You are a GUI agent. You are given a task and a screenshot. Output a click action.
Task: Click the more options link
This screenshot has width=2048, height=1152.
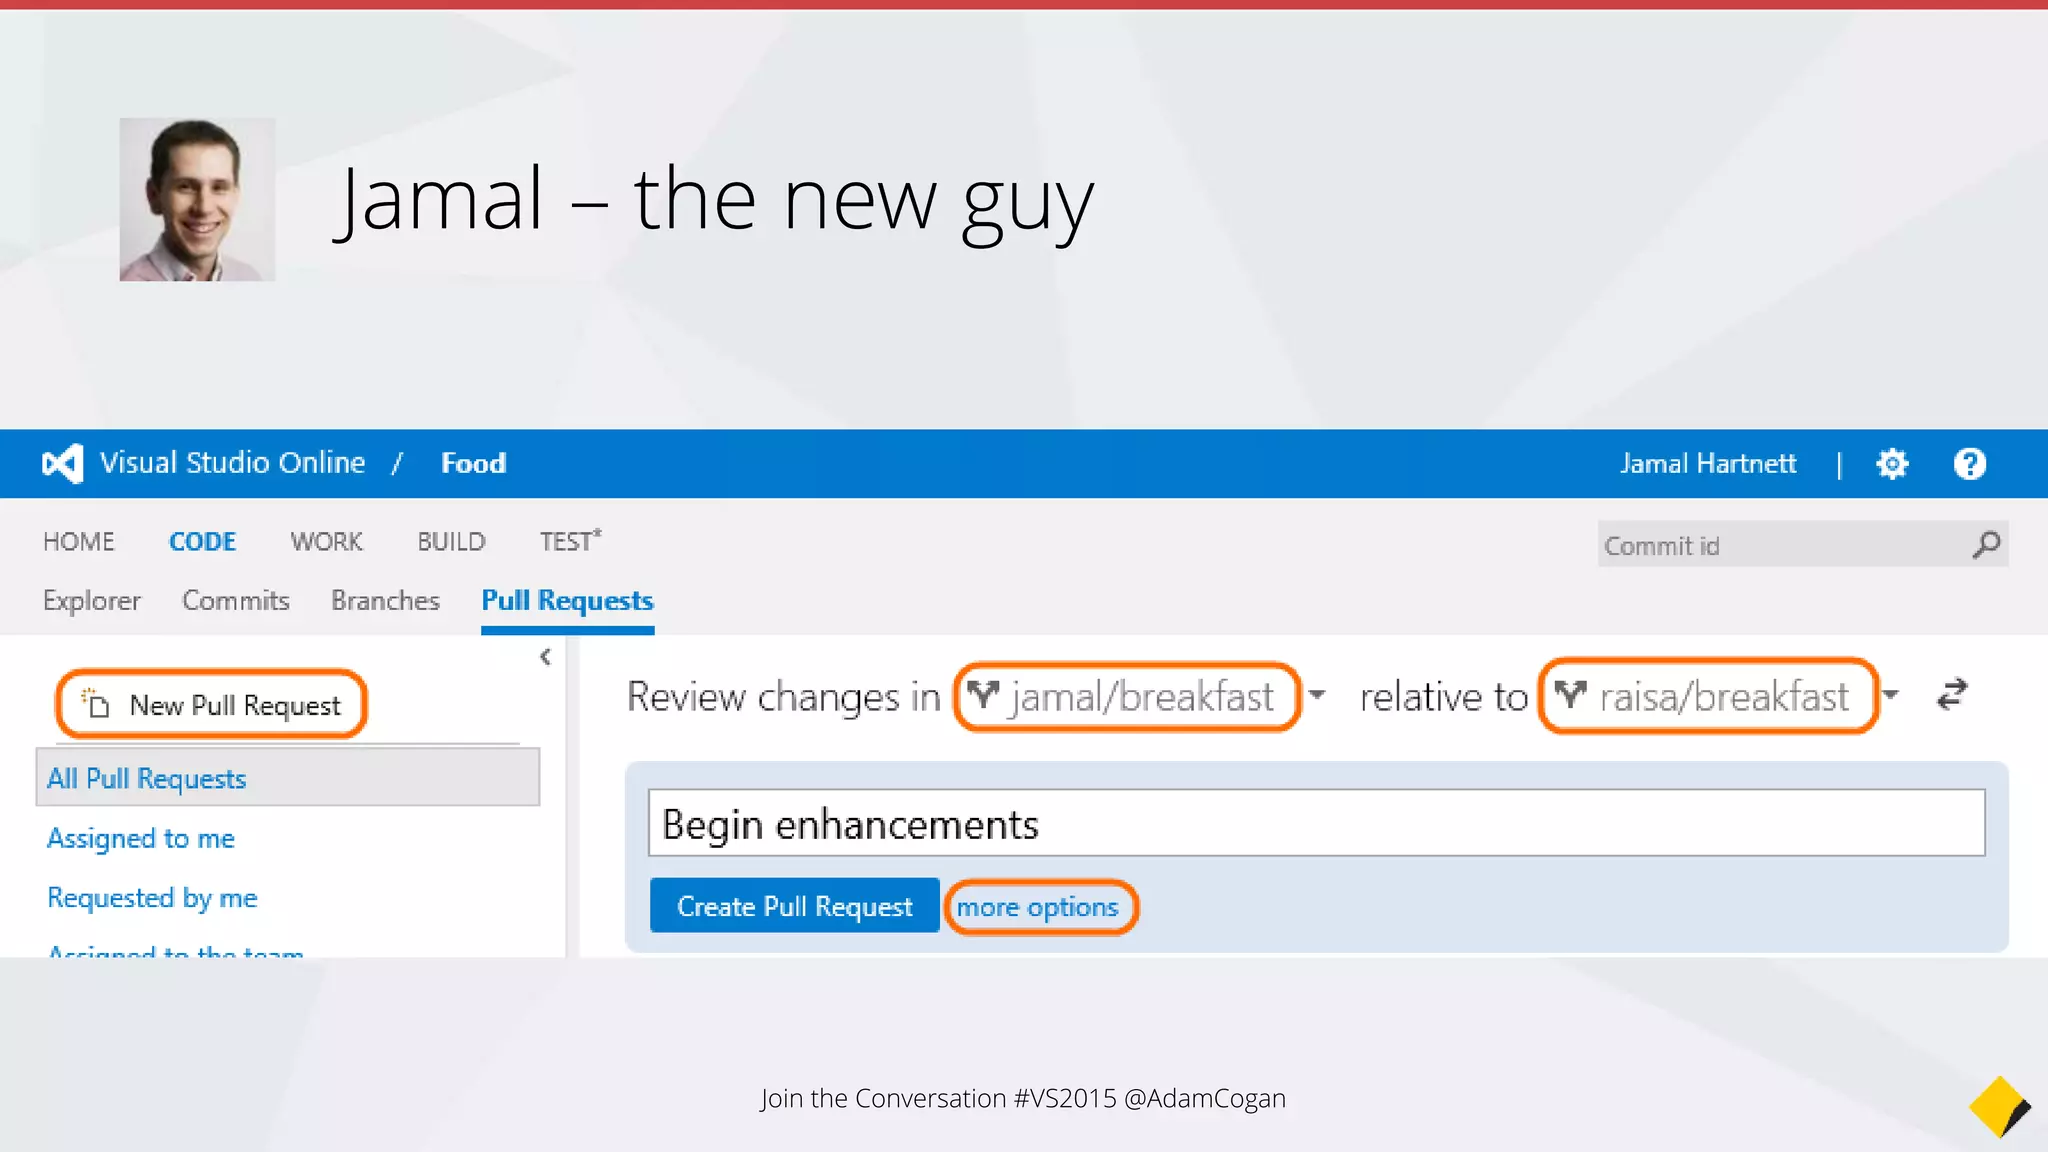point(1038,907)
